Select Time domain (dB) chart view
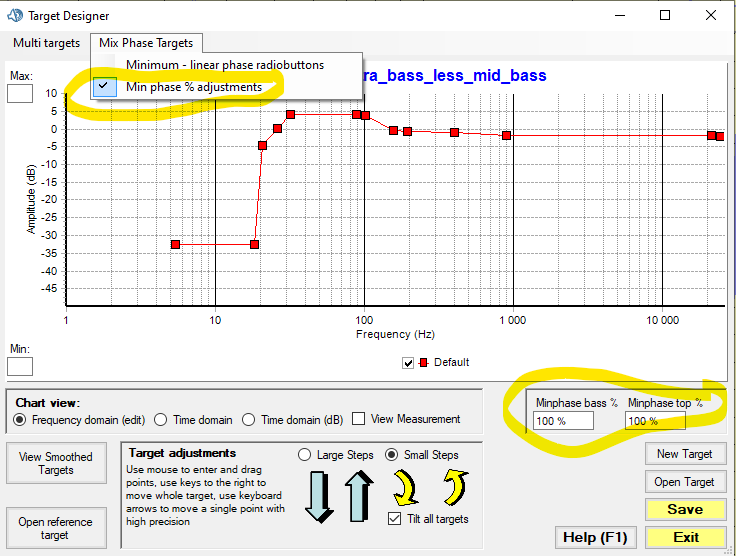 [293, 419]
